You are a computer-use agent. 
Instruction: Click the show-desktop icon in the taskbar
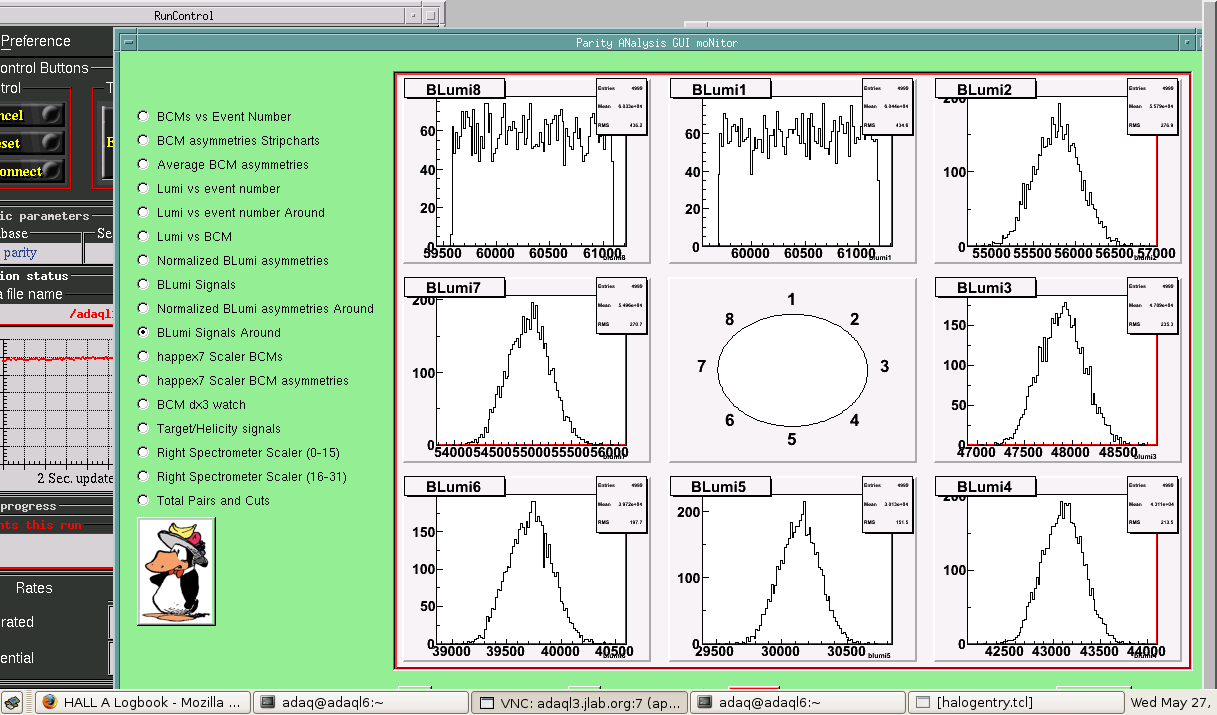click(13, 703)
